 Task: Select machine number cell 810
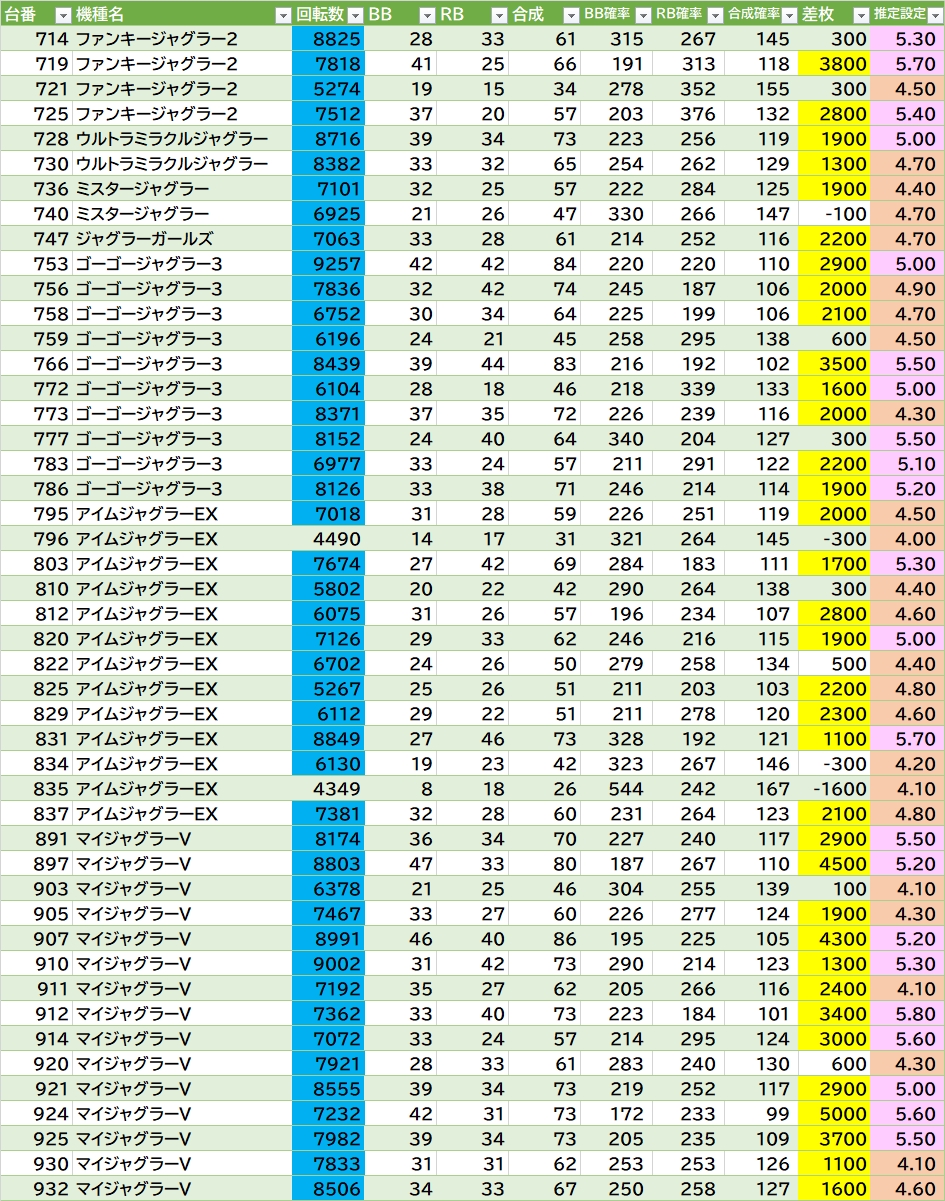pos(36,589)
